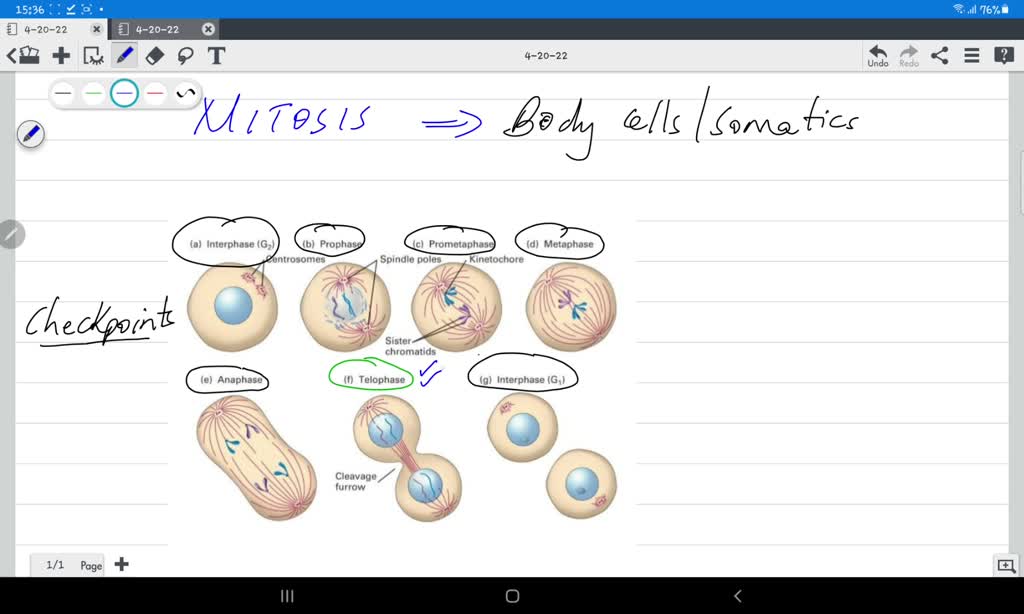Toggle the floating pencil shortcut button
The image size is (1024, 614).
pyautogui.click(x=30, y=133)
